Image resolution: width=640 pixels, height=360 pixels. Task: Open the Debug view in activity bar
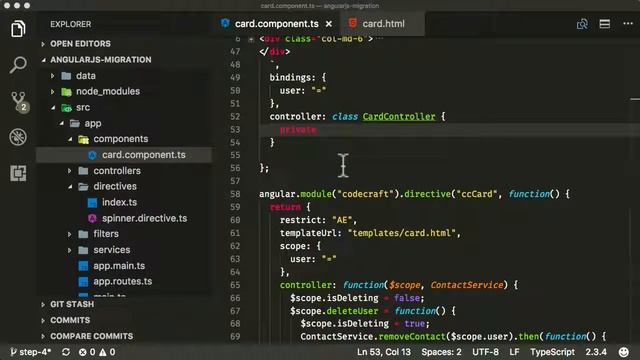pyautogui.click(x=18, y=137)
